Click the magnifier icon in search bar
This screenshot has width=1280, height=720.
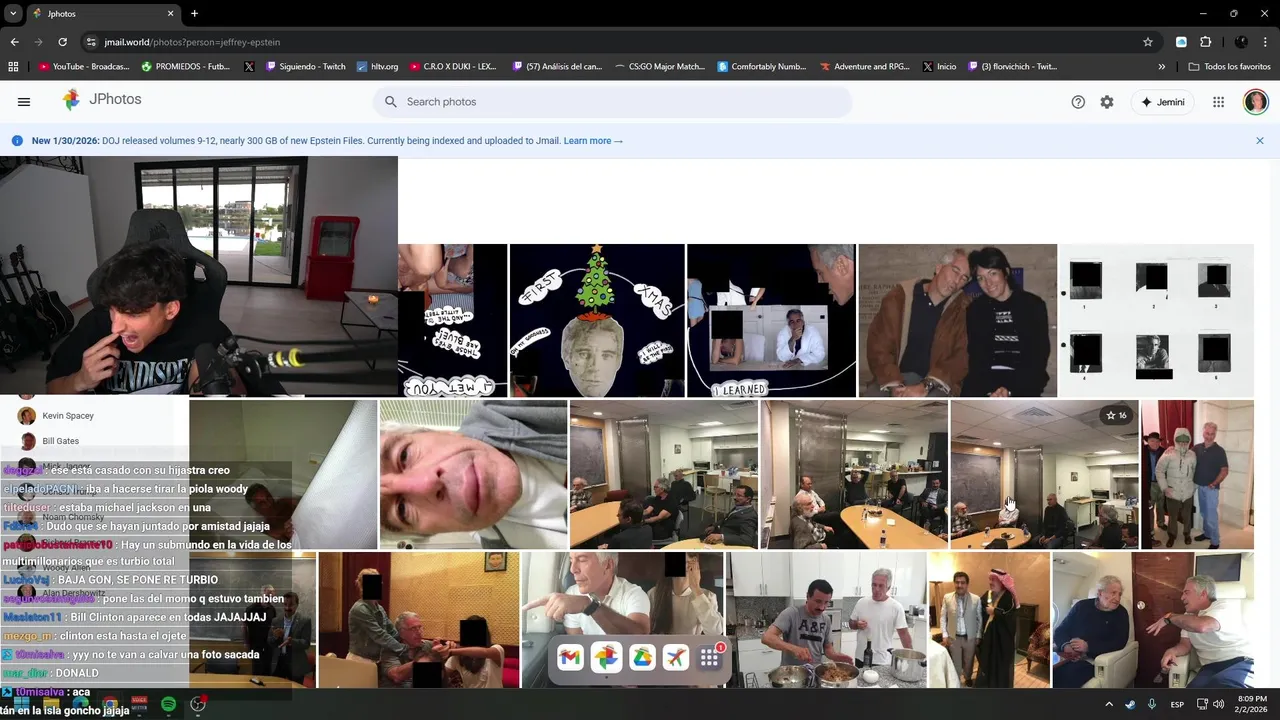click(x=391, y=102)
